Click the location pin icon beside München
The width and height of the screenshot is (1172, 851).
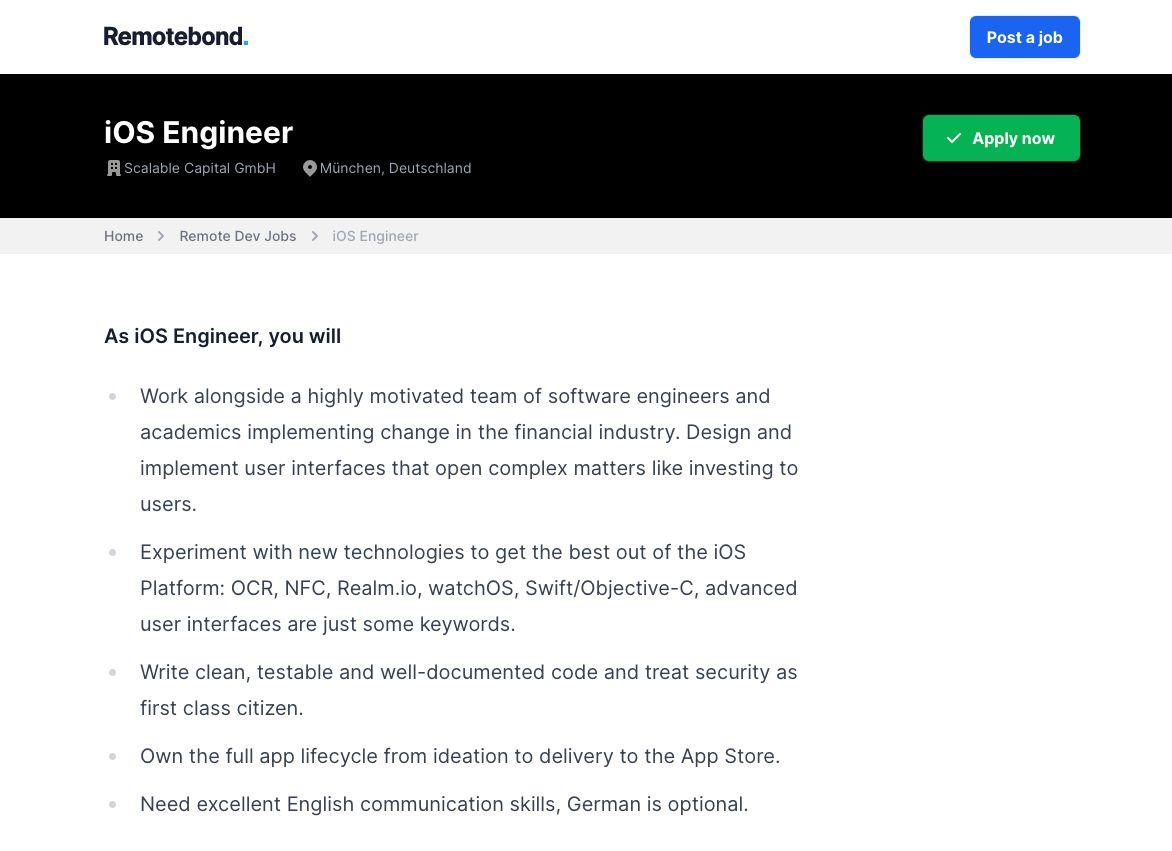(309, 168)
